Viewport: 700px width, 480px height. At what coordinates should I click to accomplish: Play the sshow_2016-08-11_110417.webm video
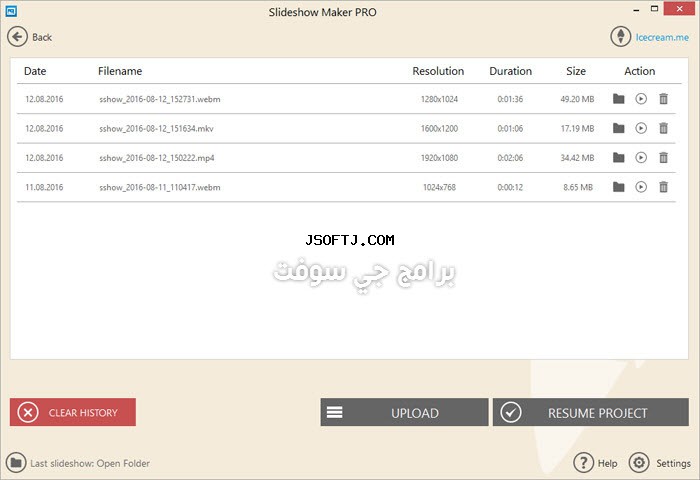[x=641, y=187]
